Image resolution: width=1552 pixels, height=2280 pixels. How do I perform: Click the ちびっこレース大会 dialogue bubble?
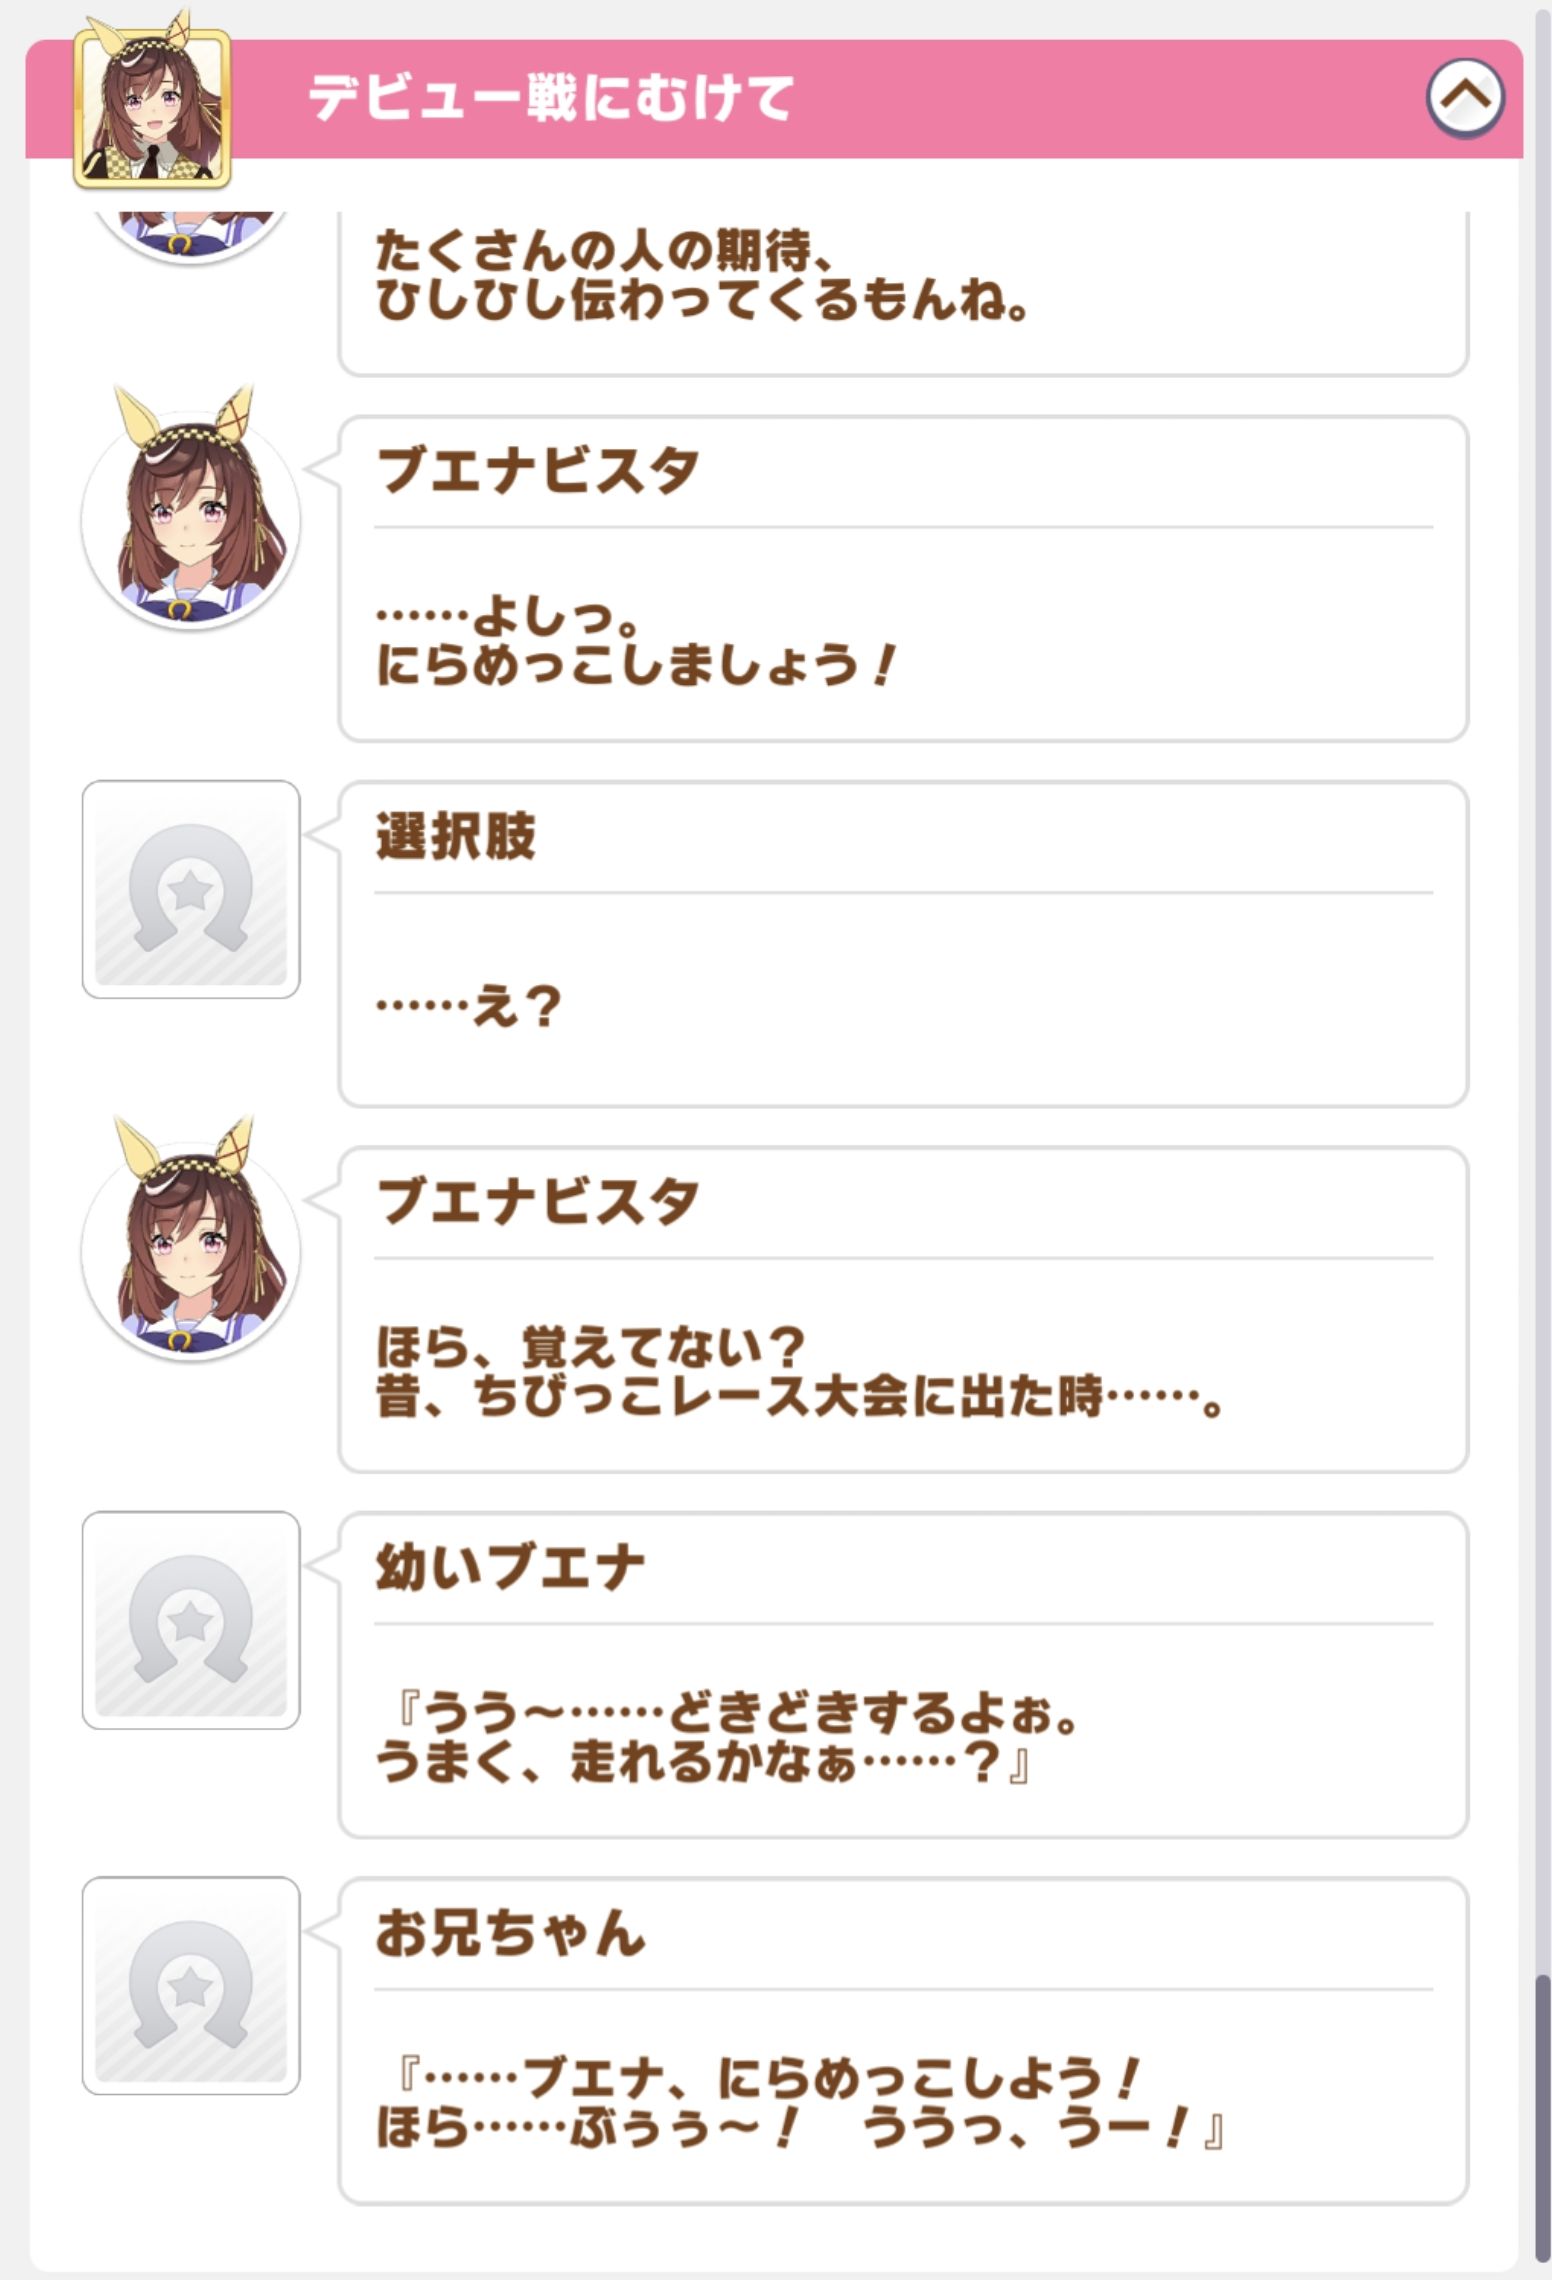pyautogui.click(x=902, y=1370)
